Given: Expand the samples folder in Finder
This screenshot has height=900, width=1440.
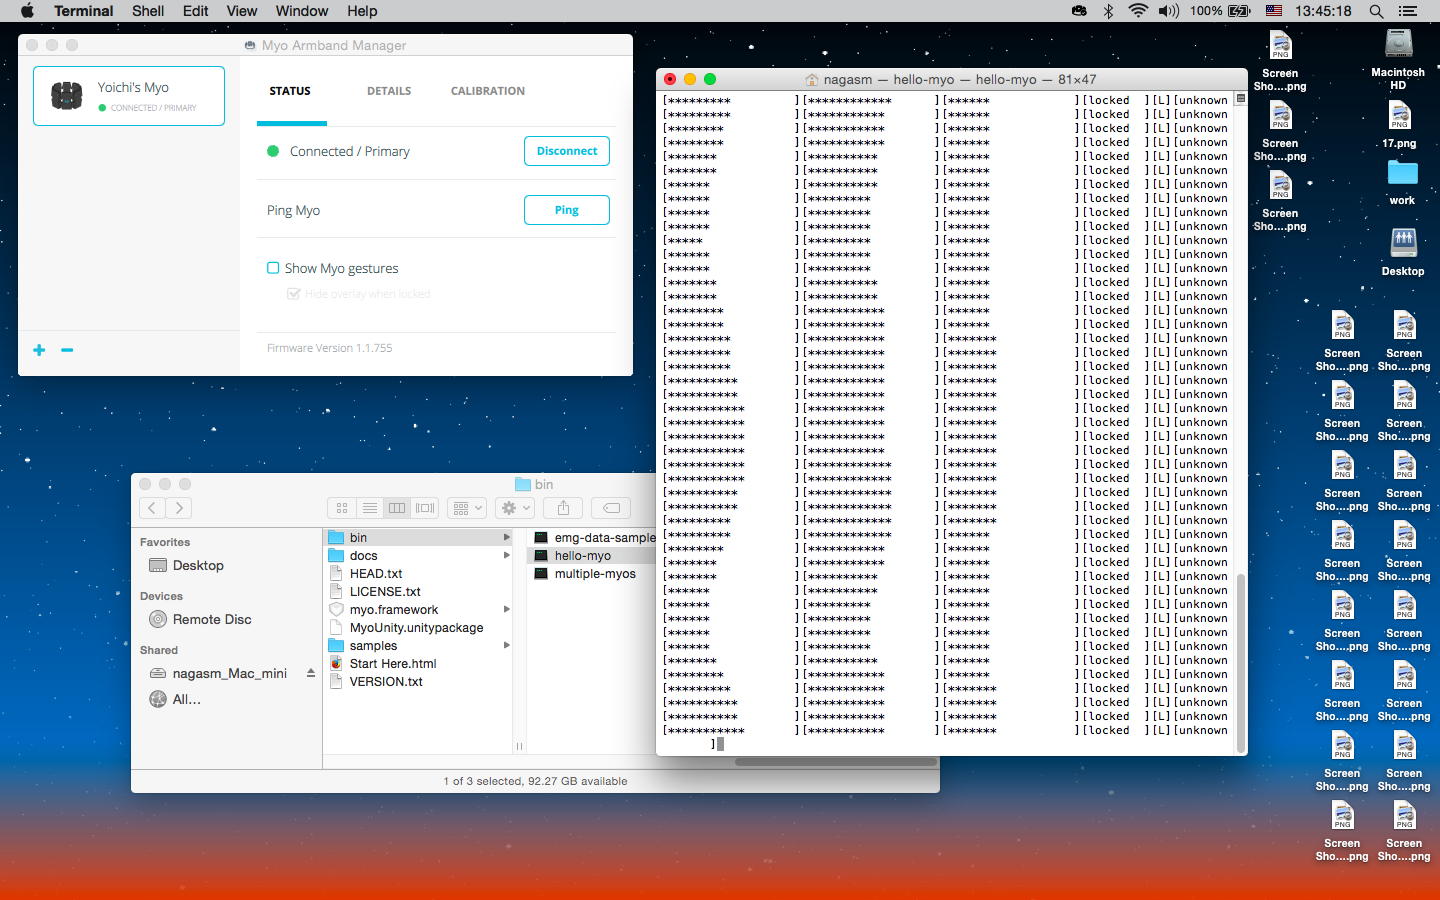Looking at the screenshot, I should (507, 646).
